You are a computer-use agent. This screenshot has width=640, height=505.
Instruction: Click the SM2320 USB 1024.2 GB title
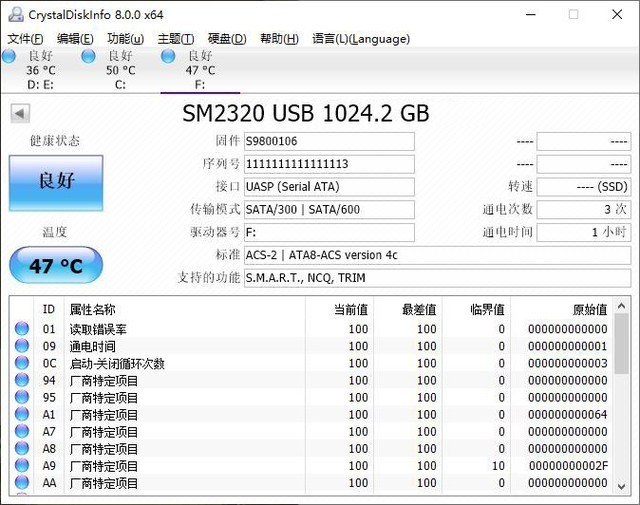[x=305, y=113]
